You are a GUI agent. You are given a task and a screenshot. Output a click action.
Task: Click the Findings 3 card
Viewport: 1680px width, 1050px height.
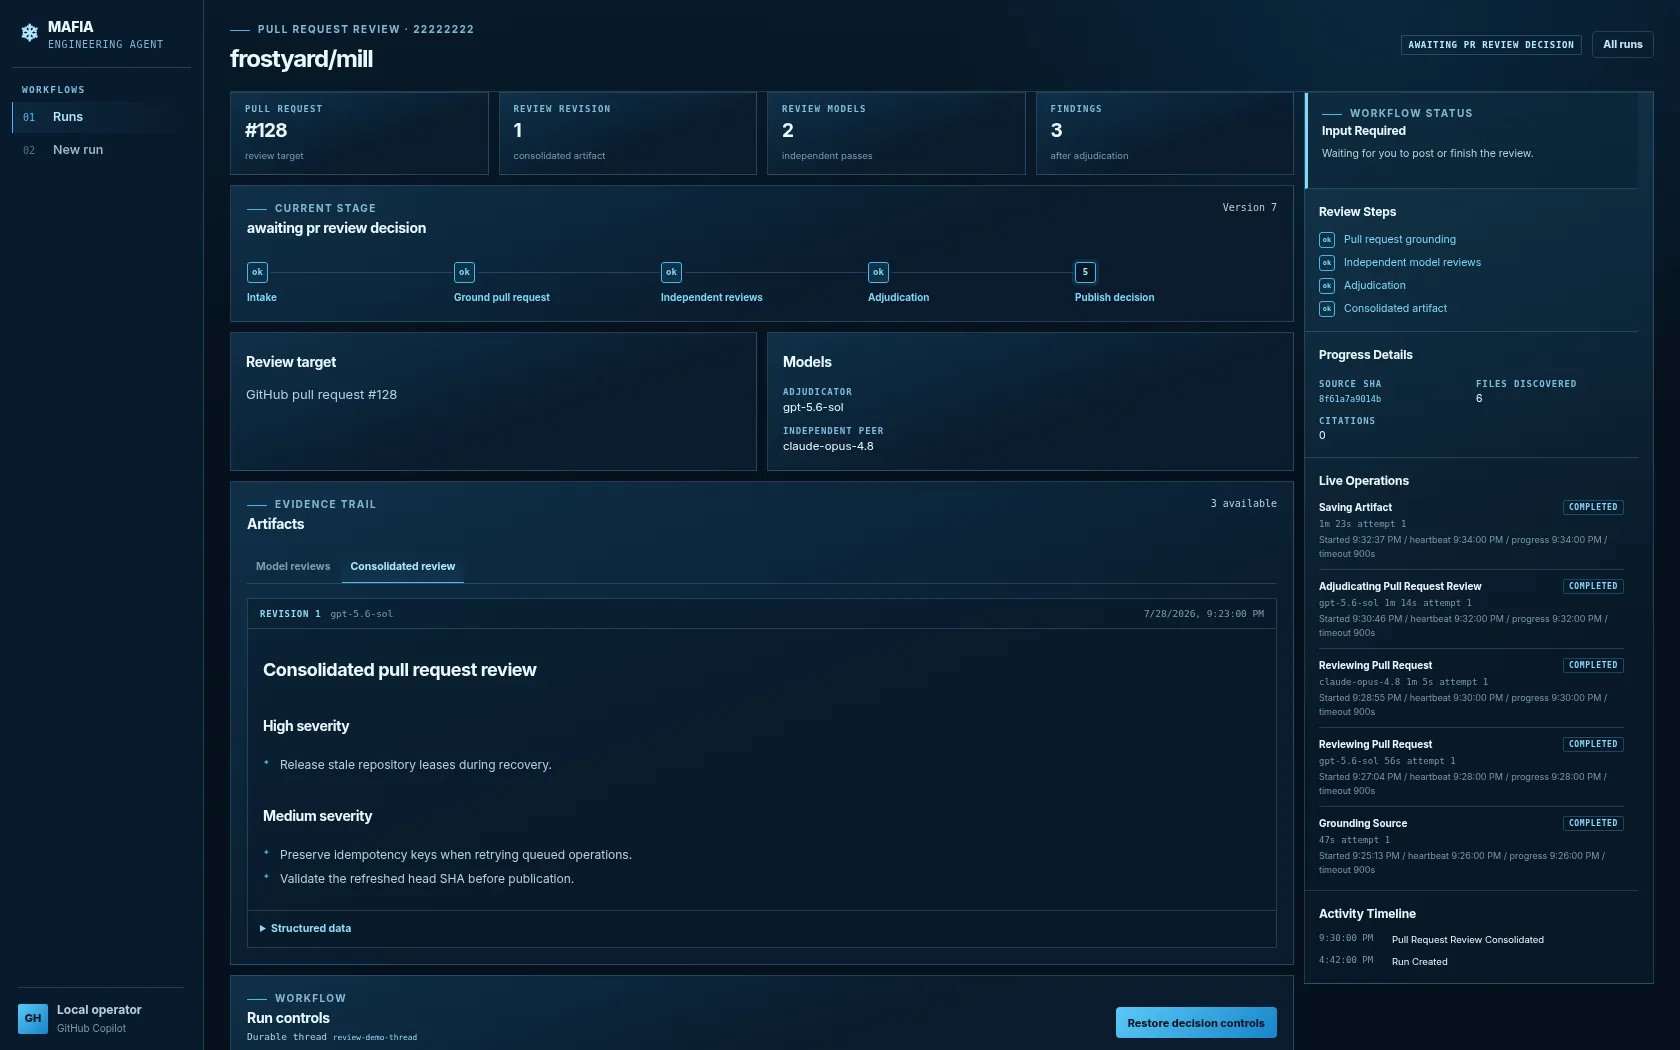click(x=1164, y=133)
